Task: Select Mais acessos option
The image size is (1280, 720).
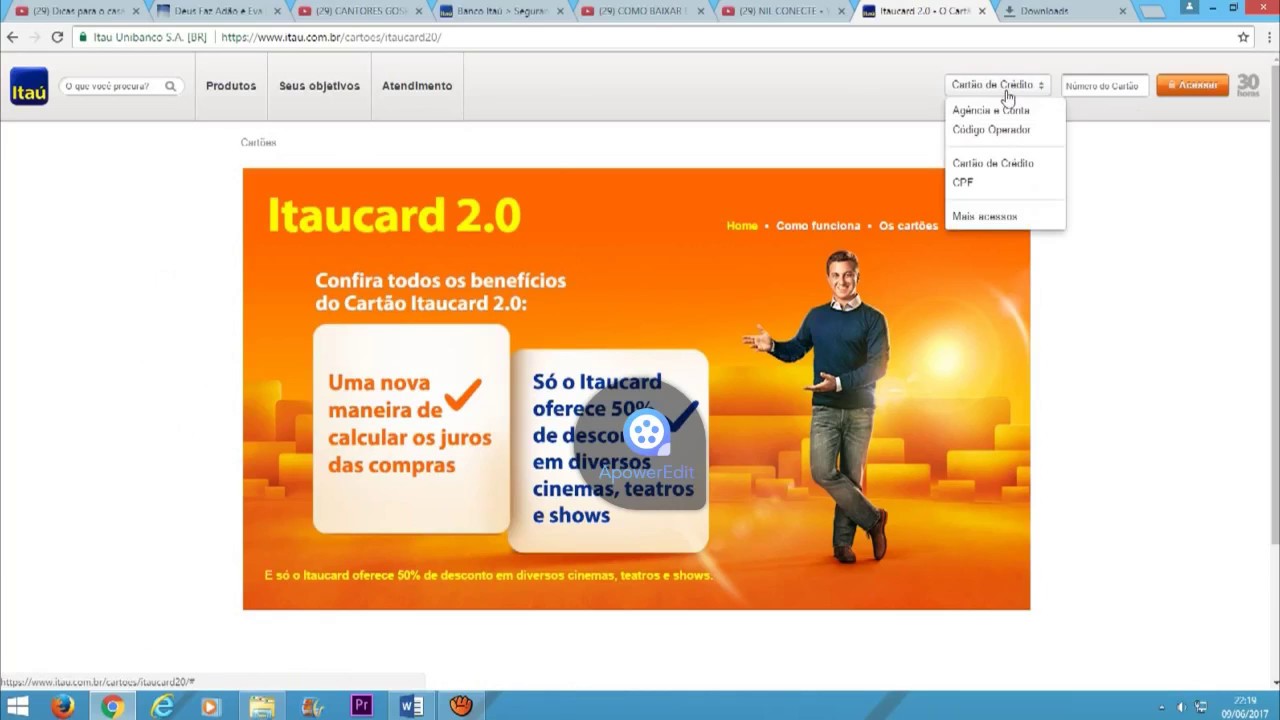Action: pyautogui.click(x=985, y=216)
